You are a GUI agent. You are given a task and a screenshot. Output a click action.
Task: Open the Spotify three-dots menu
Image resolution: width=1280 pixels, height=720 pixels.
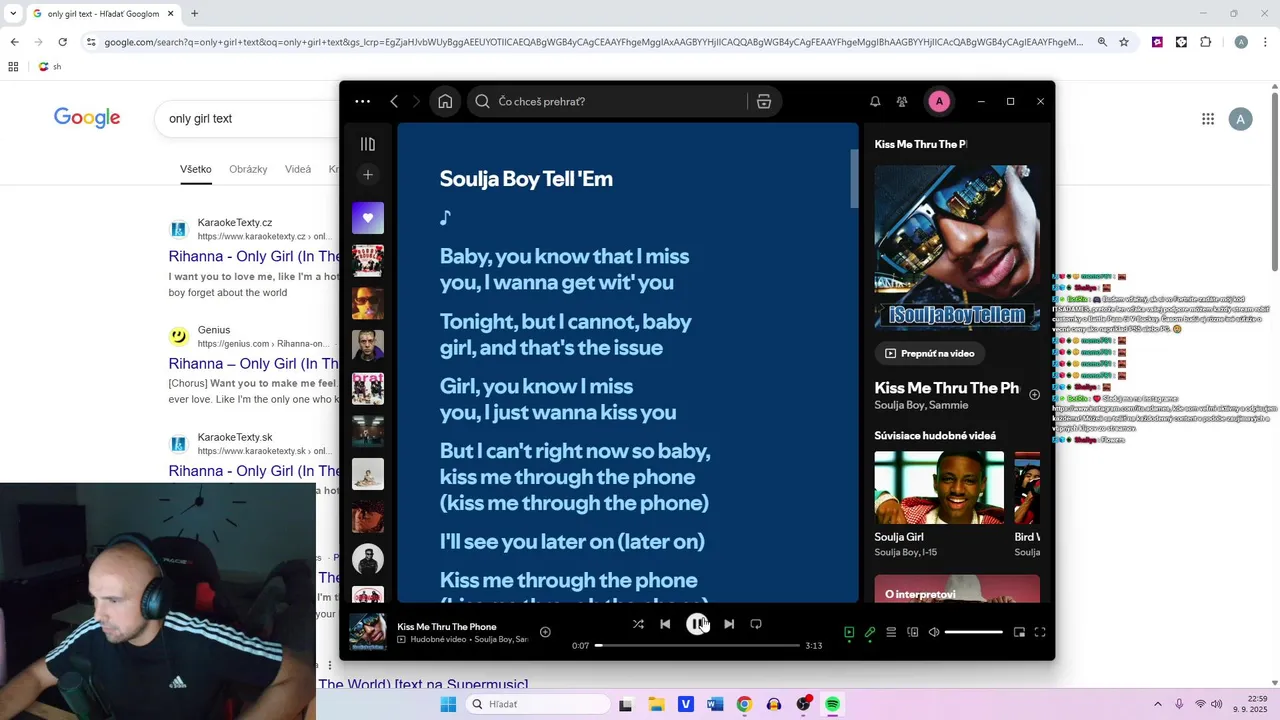click(363, 101)
